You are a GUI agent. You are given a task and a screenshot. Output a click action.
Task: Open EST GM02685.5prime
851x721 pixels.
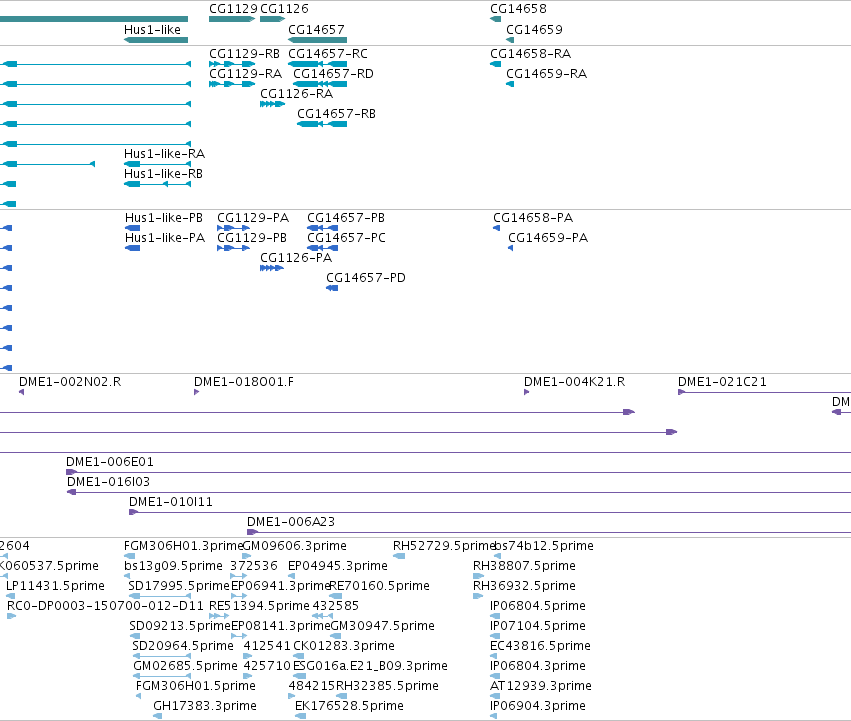pos(162,676)
